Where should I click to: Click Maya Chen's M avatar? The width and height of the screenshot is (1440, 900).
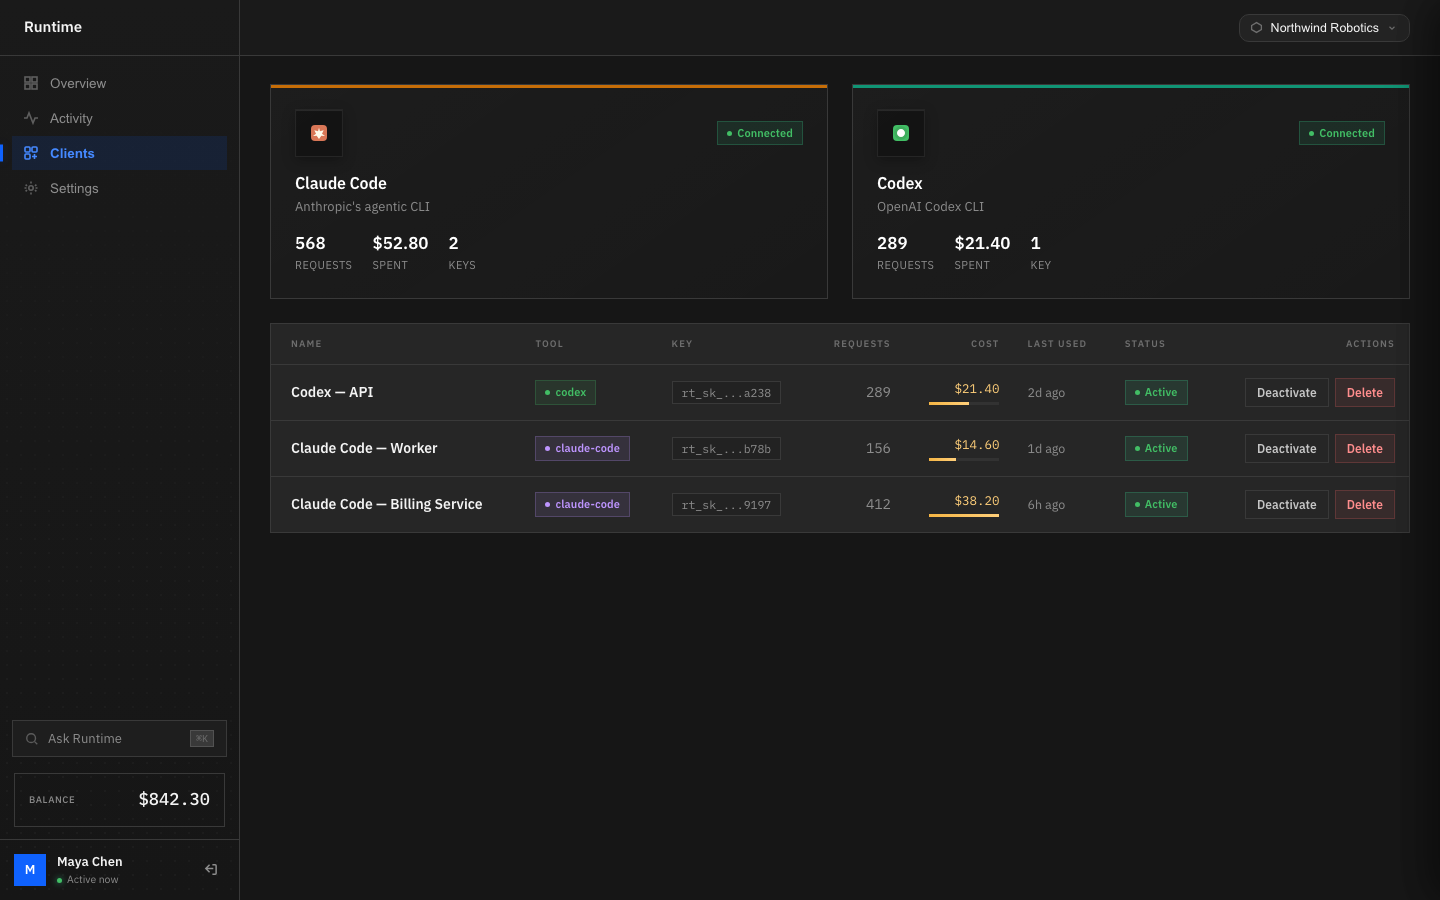30,870
